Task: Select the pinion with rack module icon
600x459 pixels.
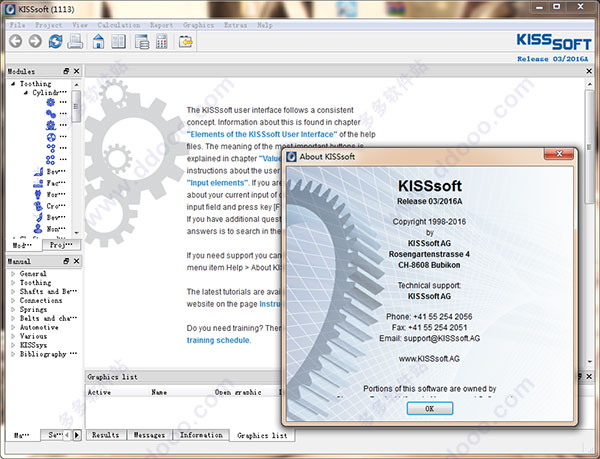Action: pyautogui.click(x=51, y=125)
